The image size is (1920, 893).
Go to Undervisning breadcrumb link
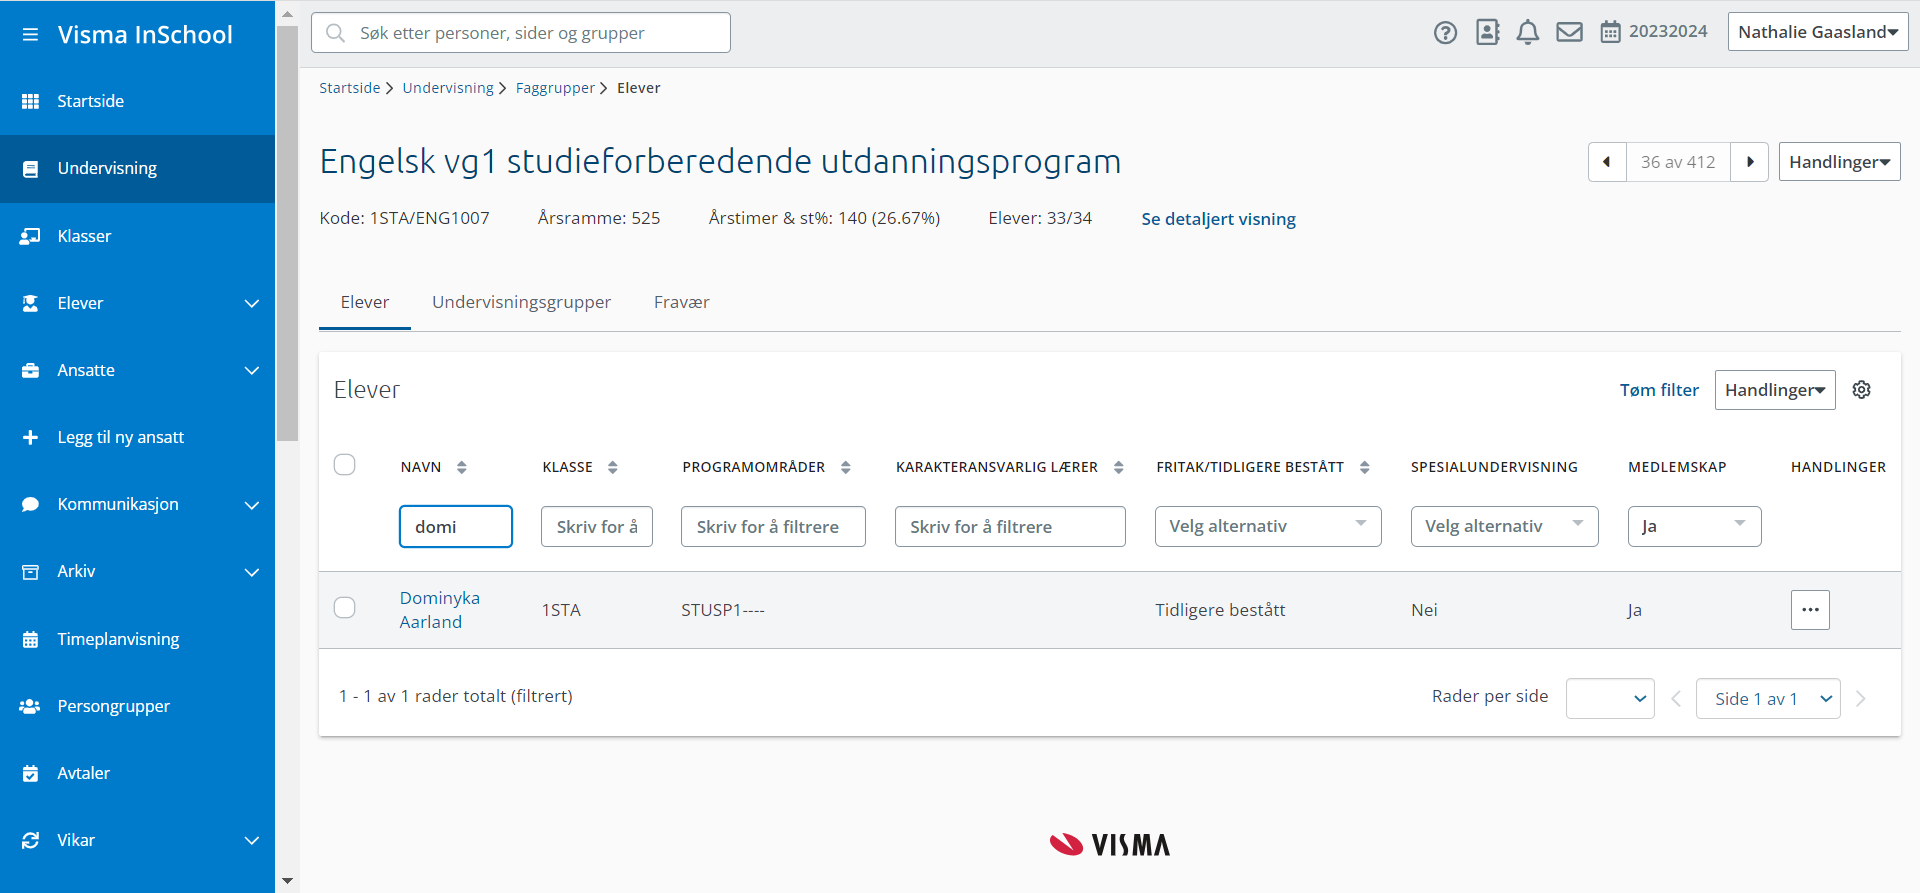[x=448, y=88]
